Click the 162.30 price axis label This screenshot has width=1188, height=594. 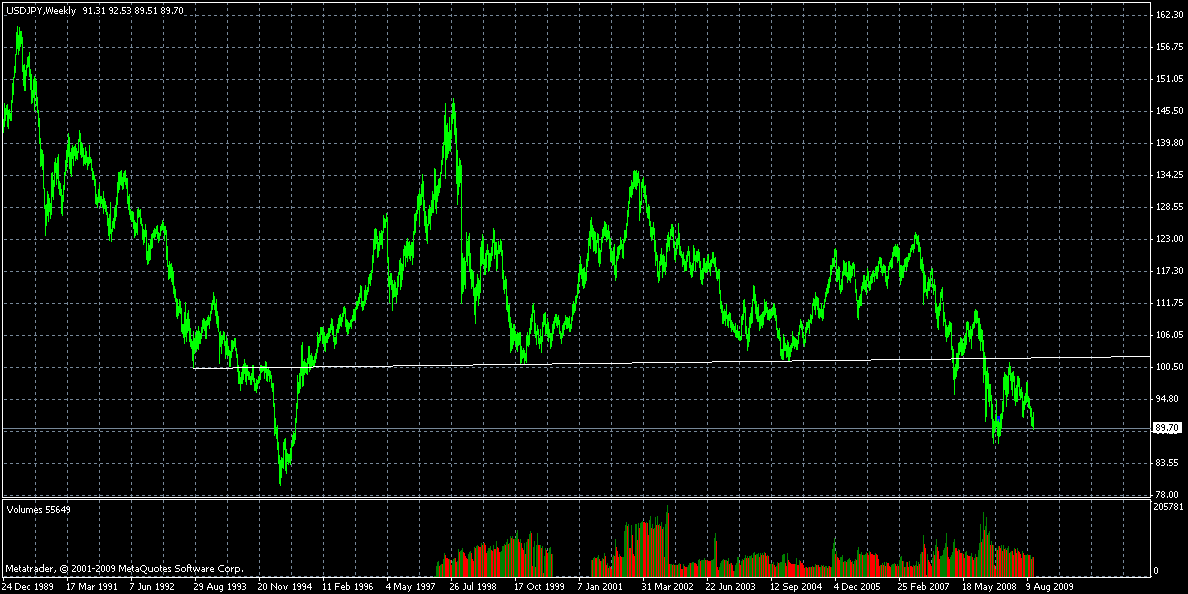1168,15
